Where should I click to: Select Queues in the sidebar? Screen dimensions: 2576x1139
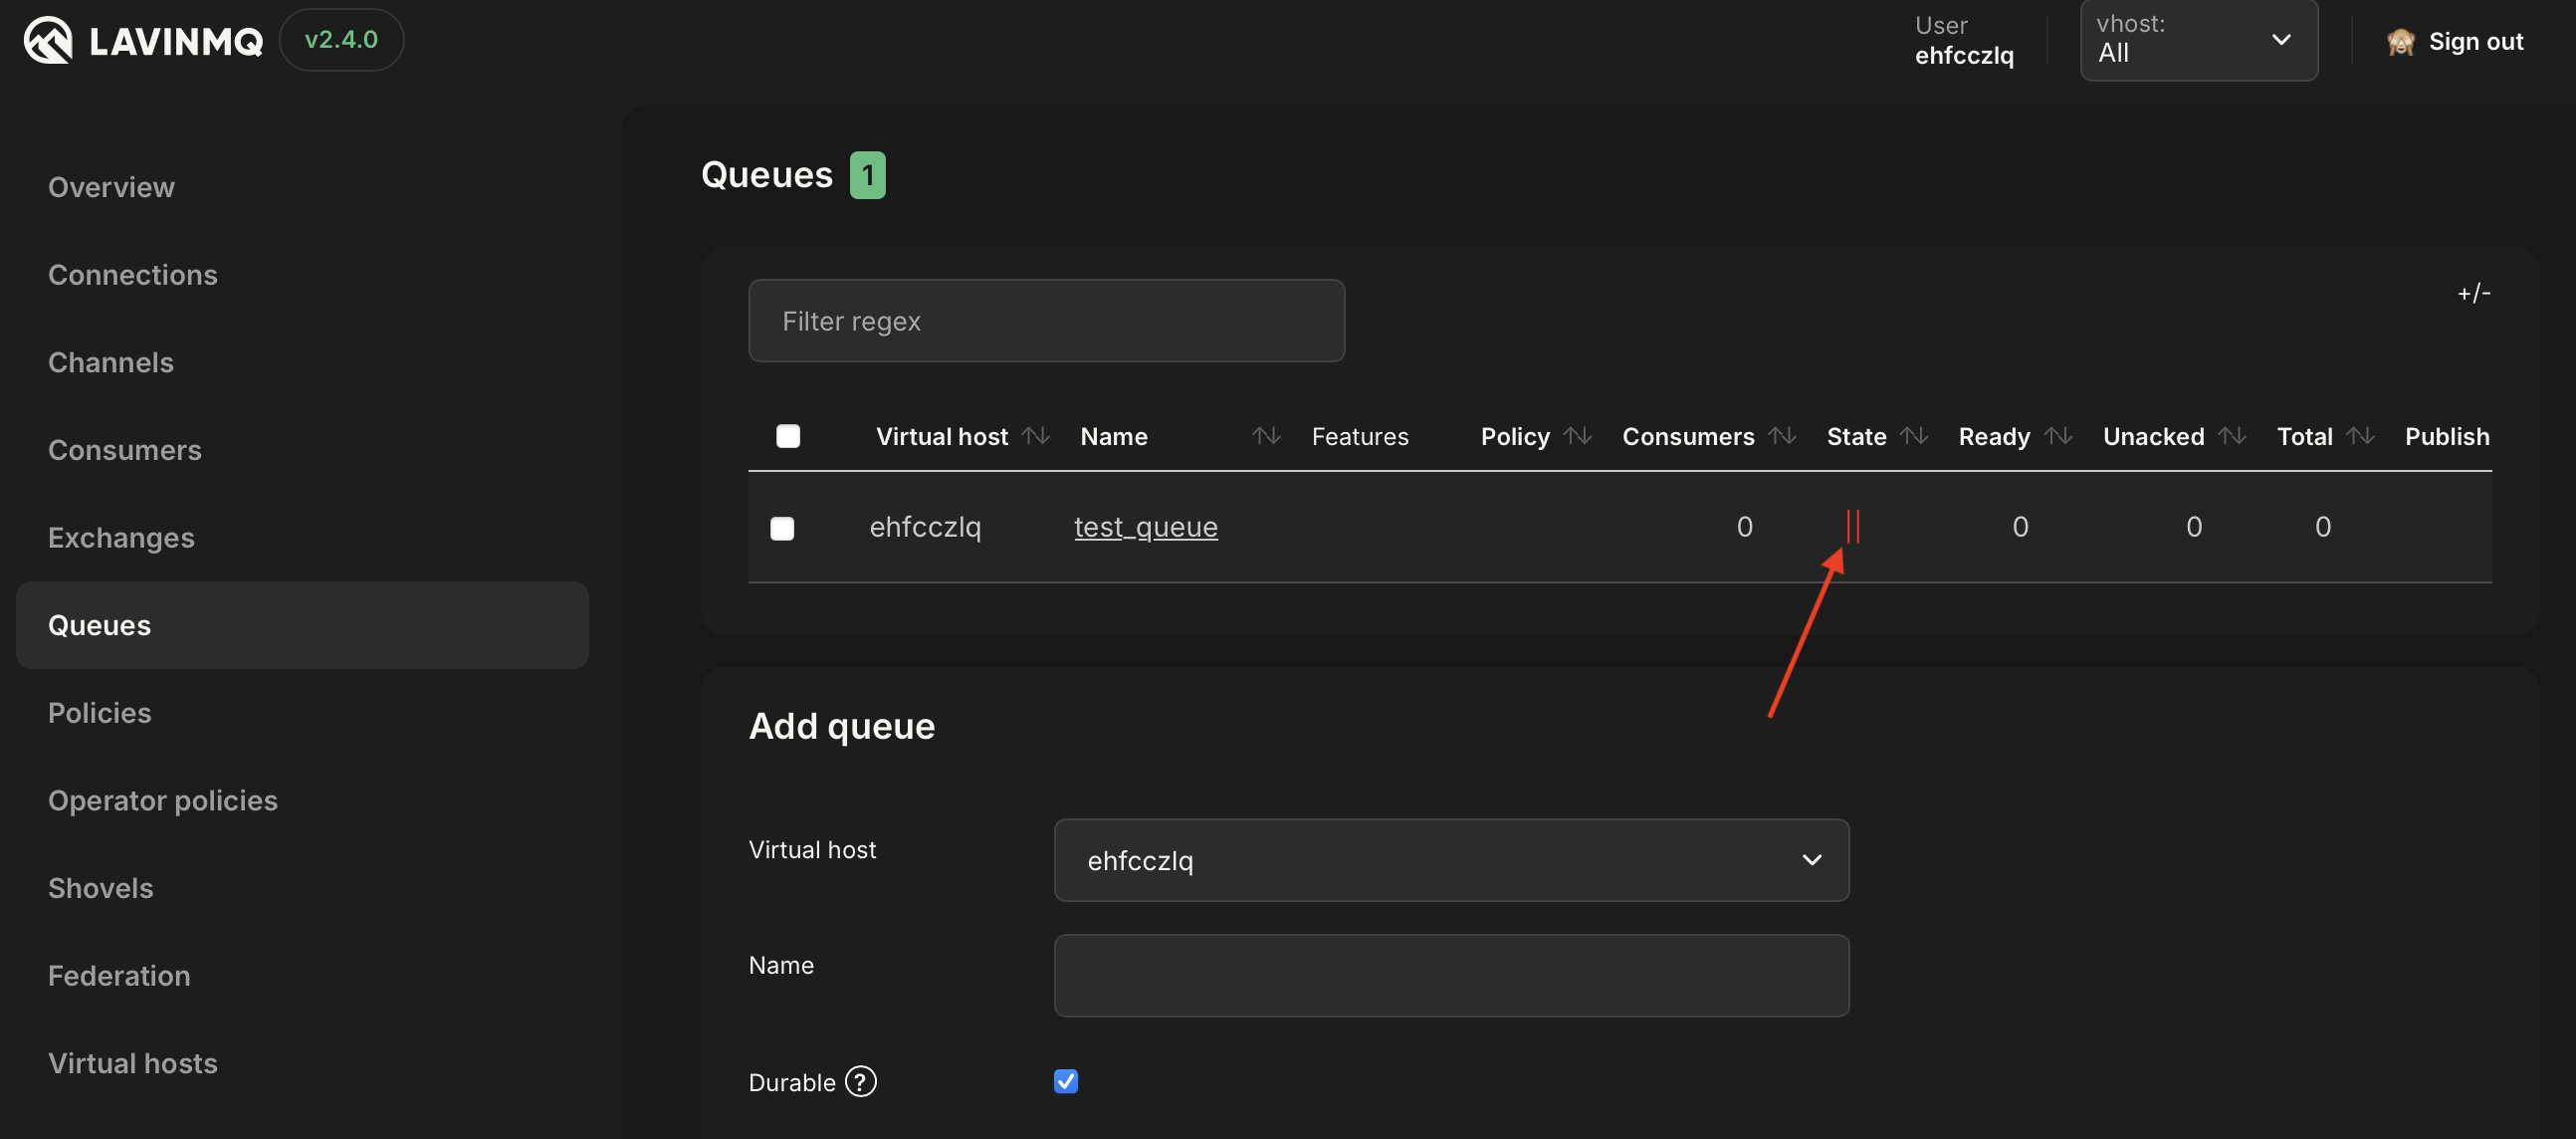click(x=302, y=625)
